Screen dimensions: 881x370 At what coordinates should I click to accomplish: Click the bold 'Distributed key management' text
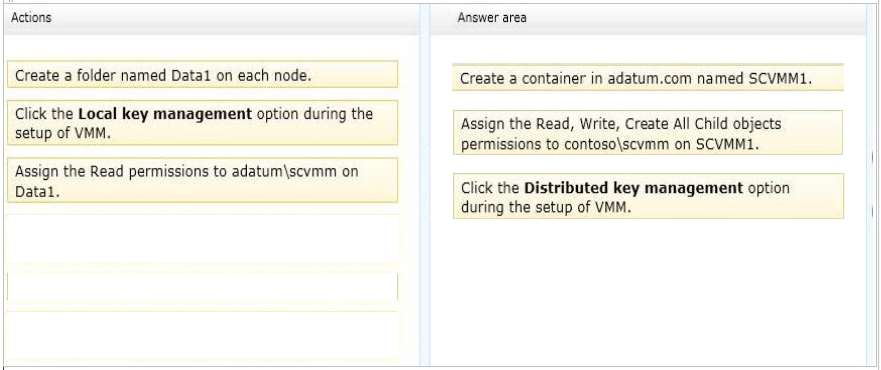(633, 188)
